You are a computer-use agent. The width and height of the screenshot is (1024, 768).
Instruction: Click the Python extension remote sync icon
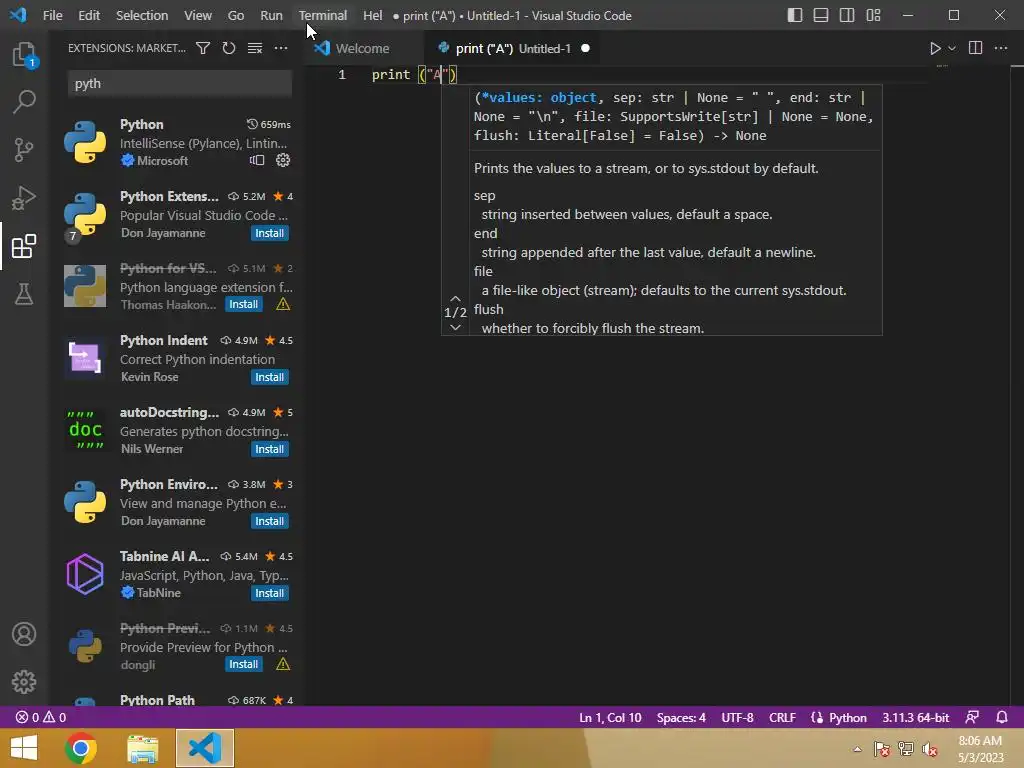[257, 160]
